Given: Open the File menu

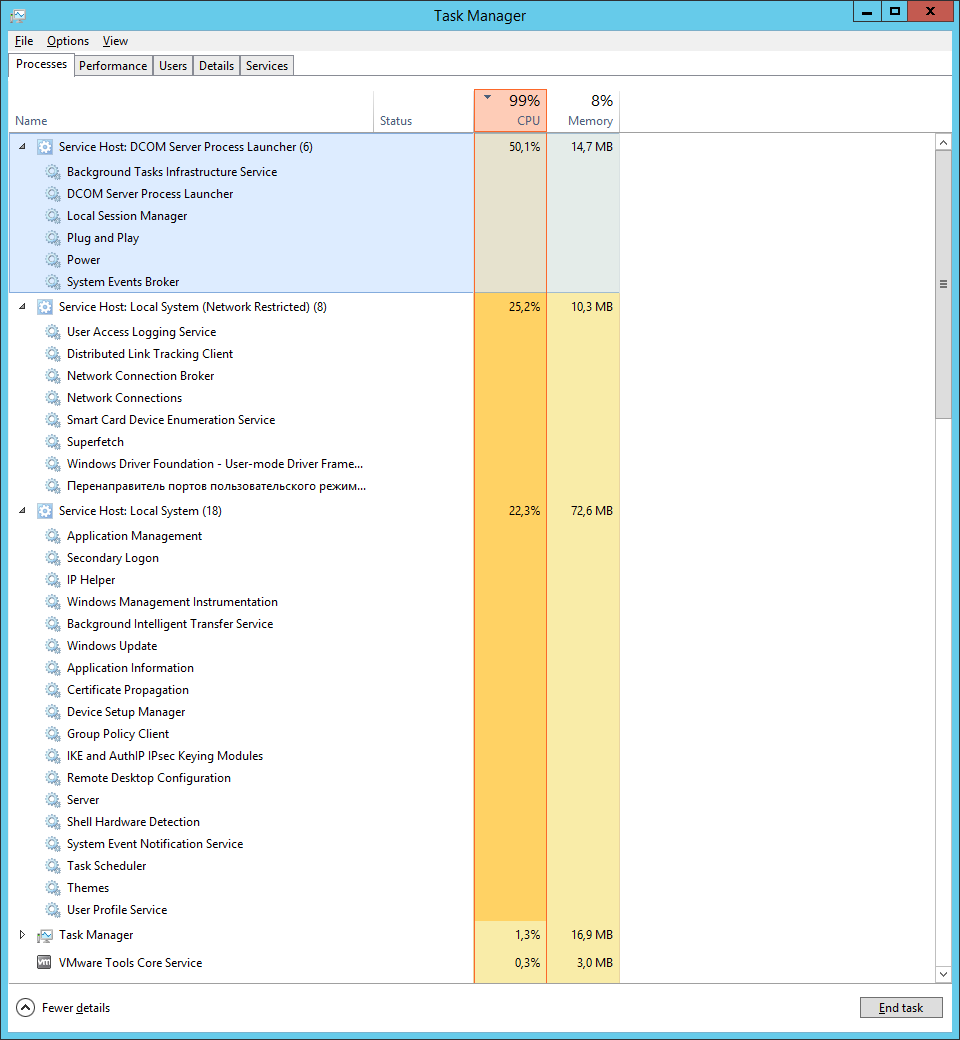Looking at the screenshot, I should point(24,41).
